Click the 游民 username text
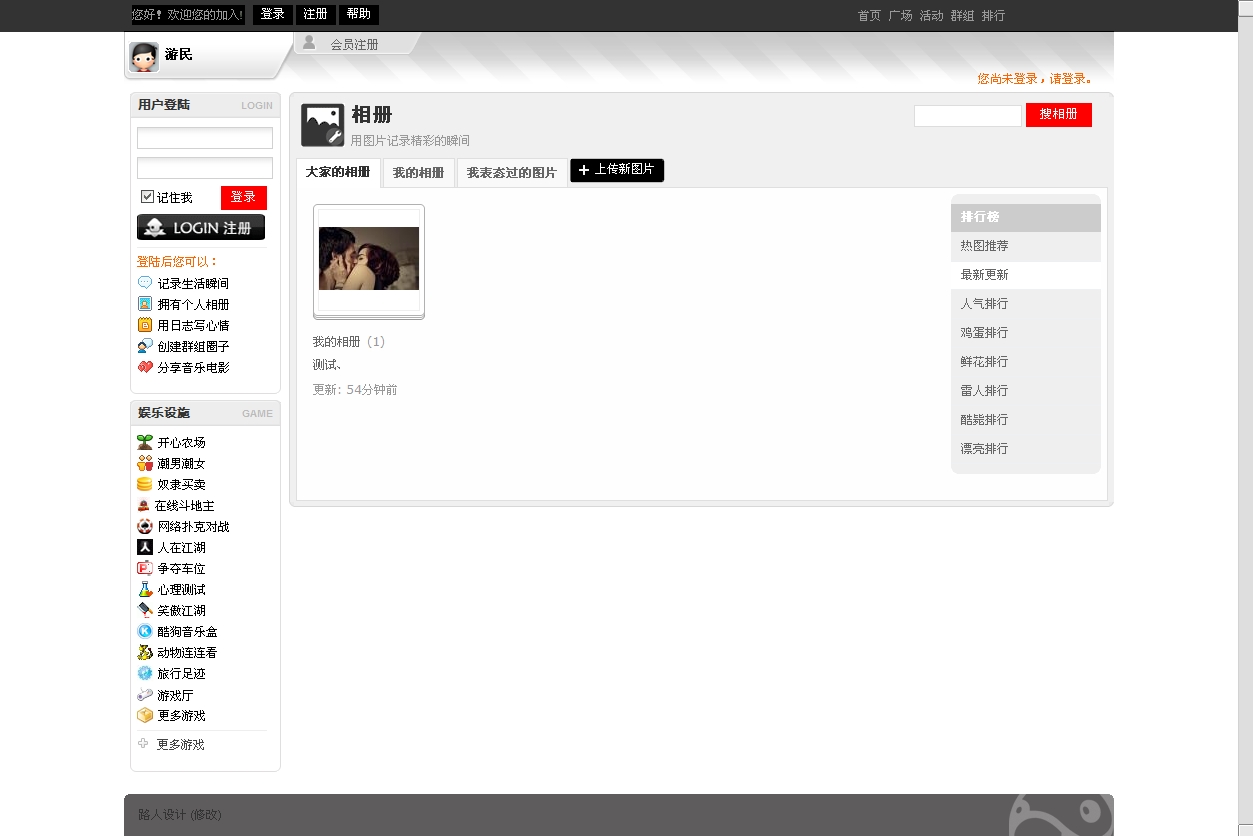 click(x=179, y=55)
